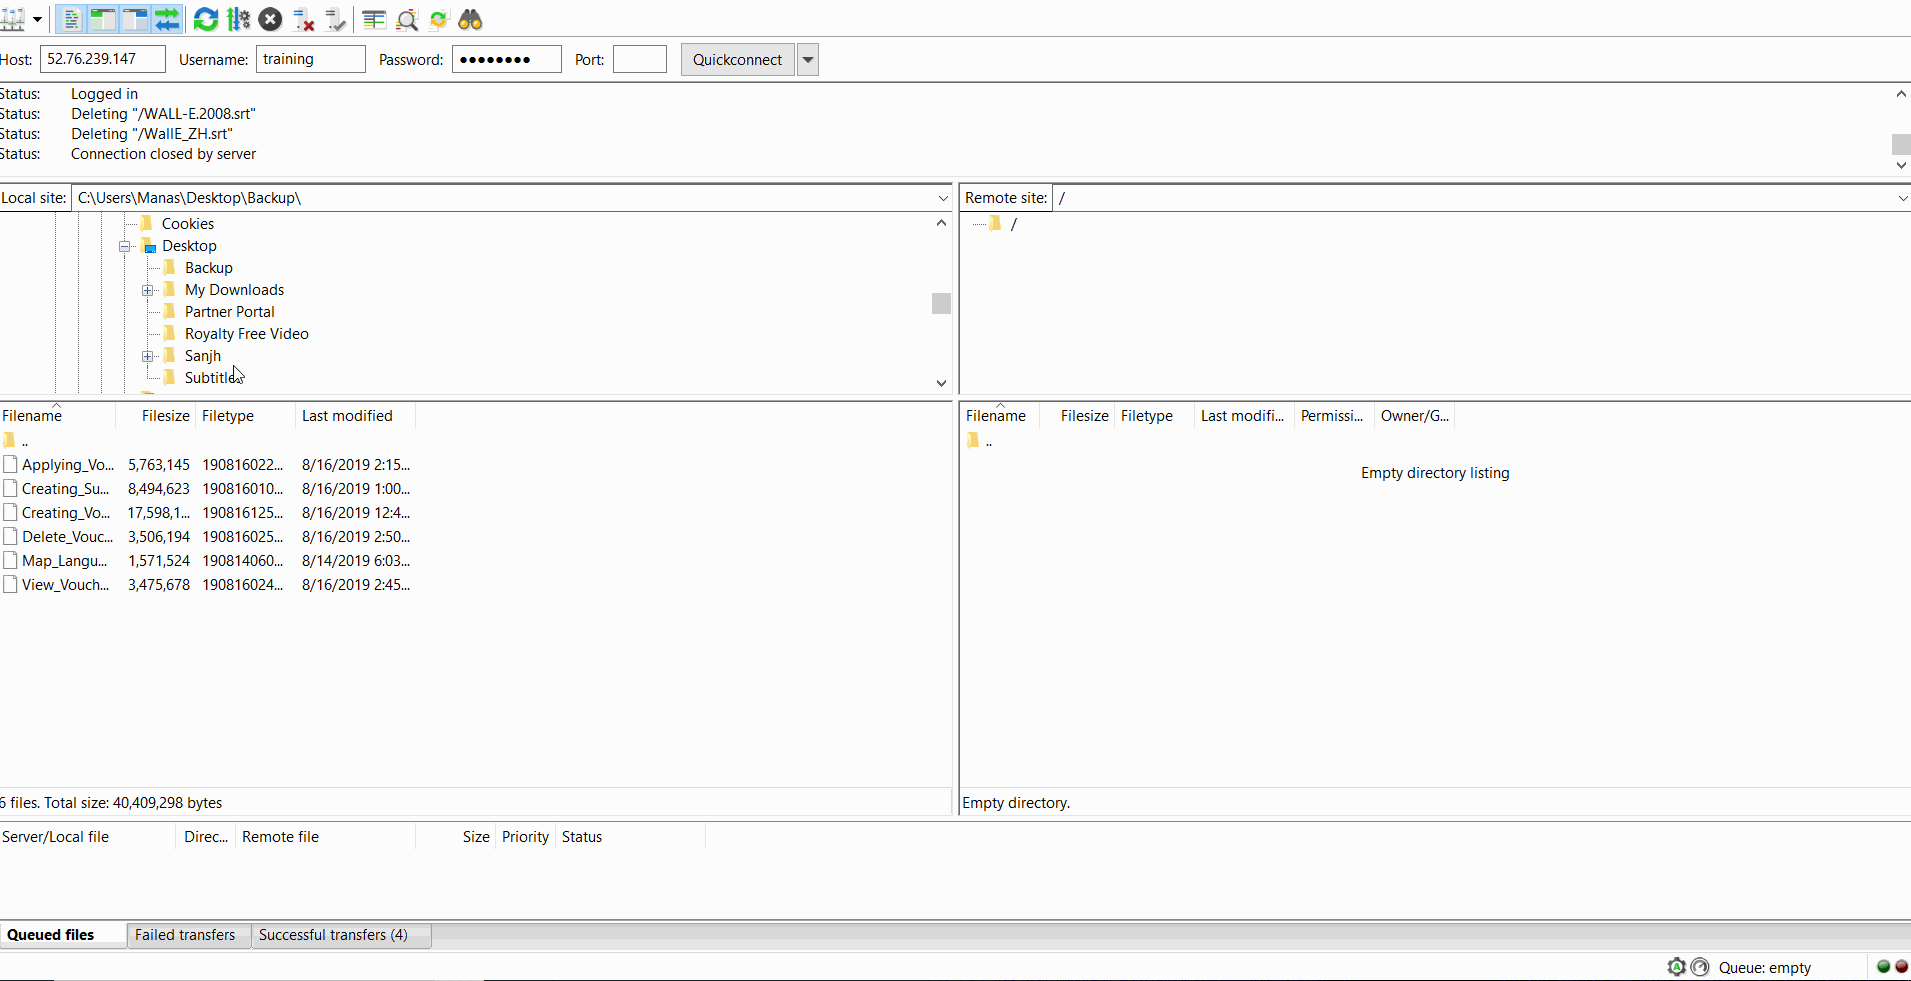This screenshot has width=1911, height=981.
Task: Select local parent directory entry
Action: 15,441
